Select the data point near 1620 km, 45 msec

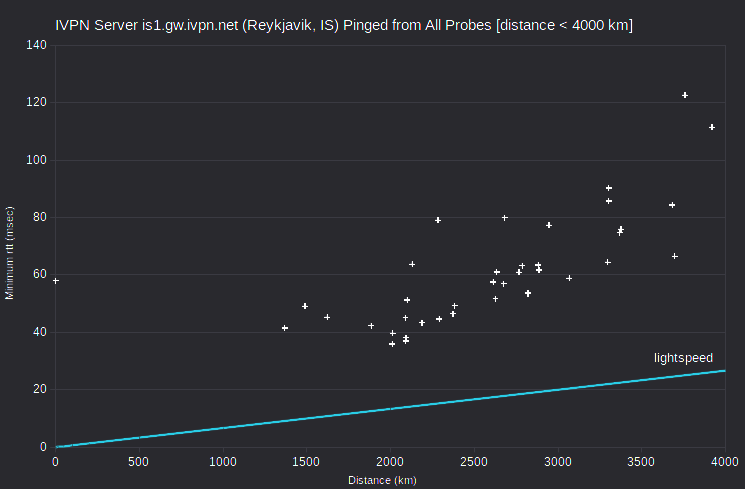pyautogui.click(x=327, y=317)
